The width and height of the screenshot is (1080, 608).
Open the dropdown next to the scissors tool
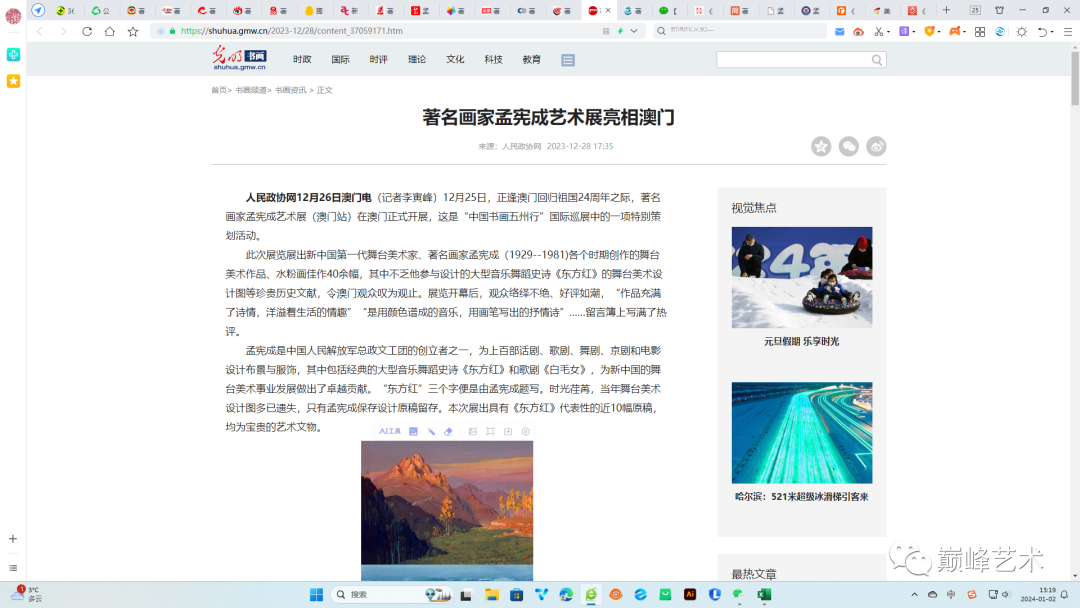tap(888, 31)
